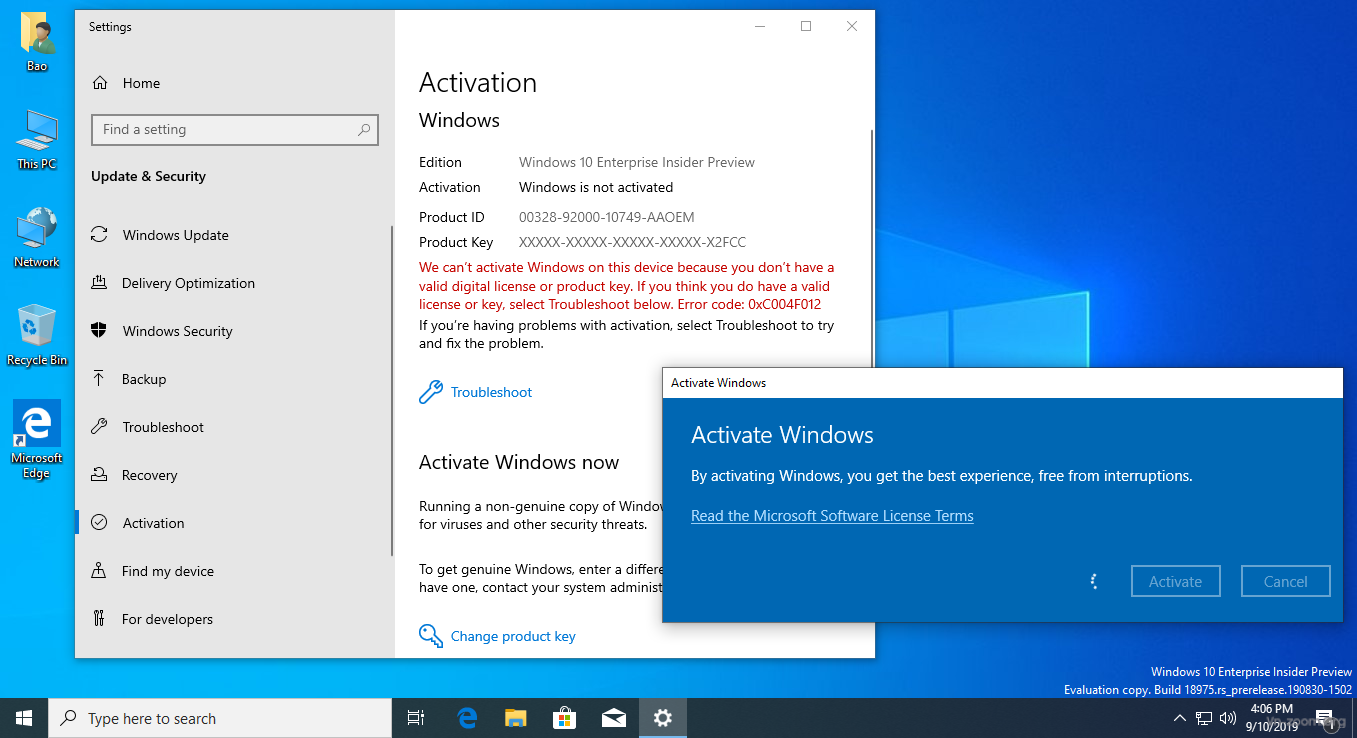Select the Microsoft Edge desktop shortcut
Viewport: 1357px width, 738px height.
(37, 440)
